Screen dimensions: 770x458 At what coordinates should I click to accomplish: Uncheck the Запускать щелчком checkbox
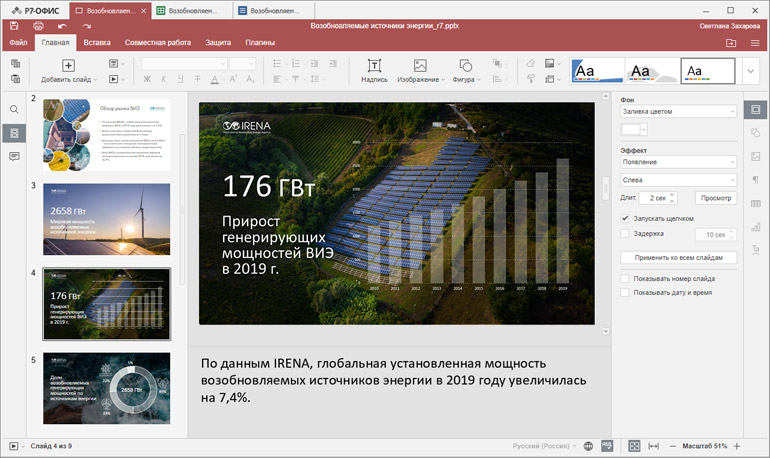click(x=625, y=218)
